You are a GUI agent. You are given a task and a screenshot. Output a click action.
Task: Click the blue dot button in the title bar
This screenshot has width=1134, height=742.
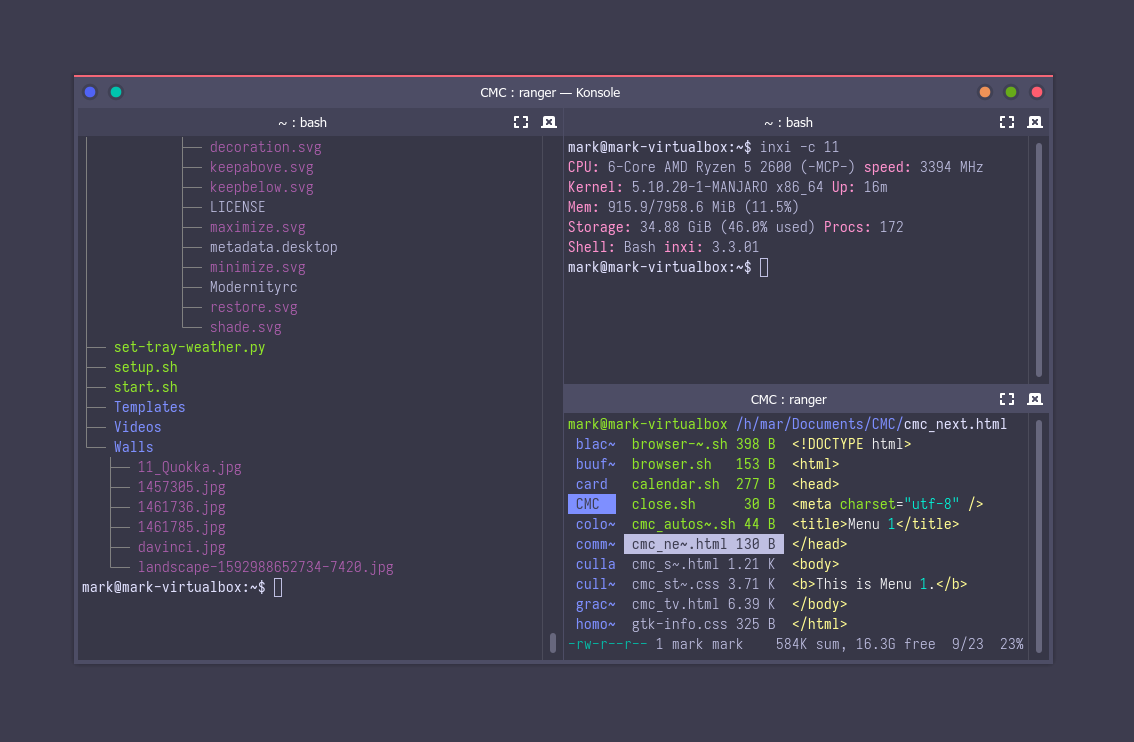tap(90, 92)
